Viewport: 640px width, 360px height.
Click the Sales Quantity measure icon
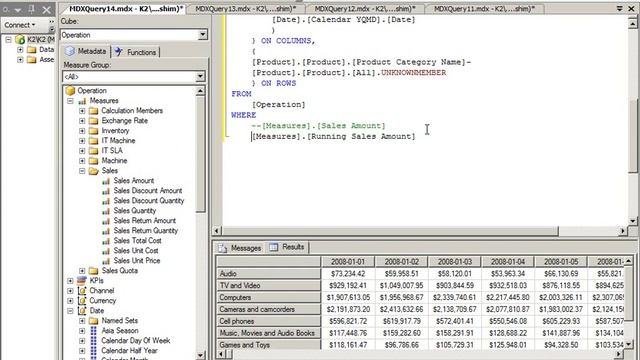pos(106,211)
